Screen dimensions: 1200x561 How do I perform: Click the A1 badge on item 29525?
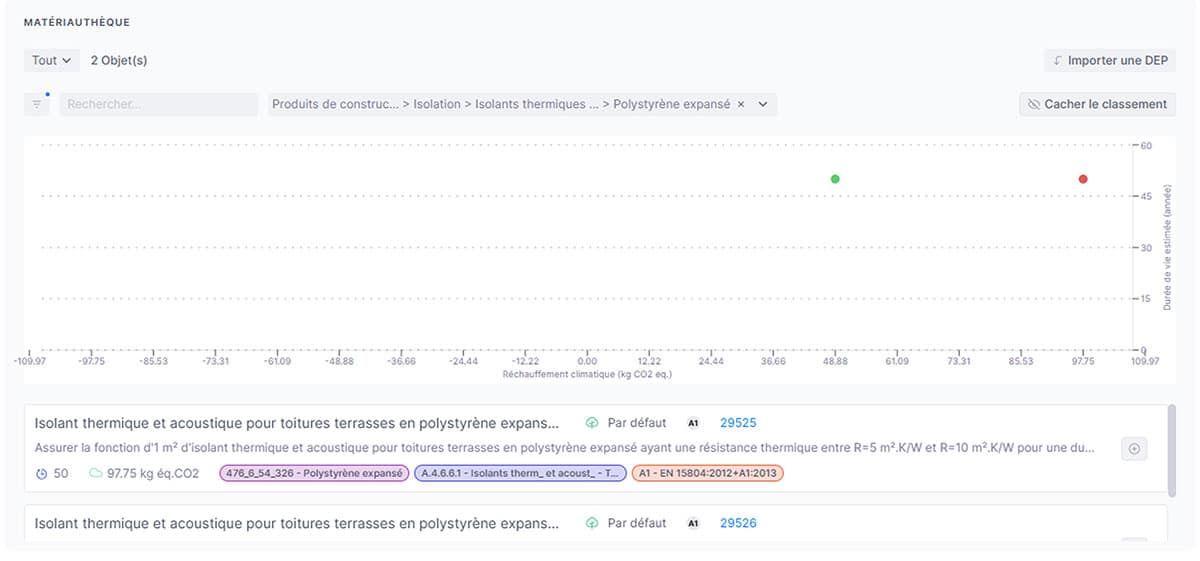[x=693, y=423]
